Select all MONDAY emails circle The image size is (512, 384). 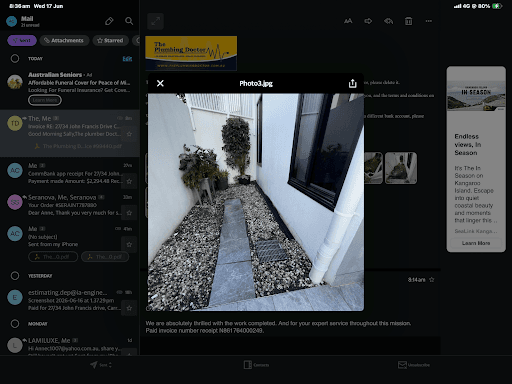(x=15, y=324)
